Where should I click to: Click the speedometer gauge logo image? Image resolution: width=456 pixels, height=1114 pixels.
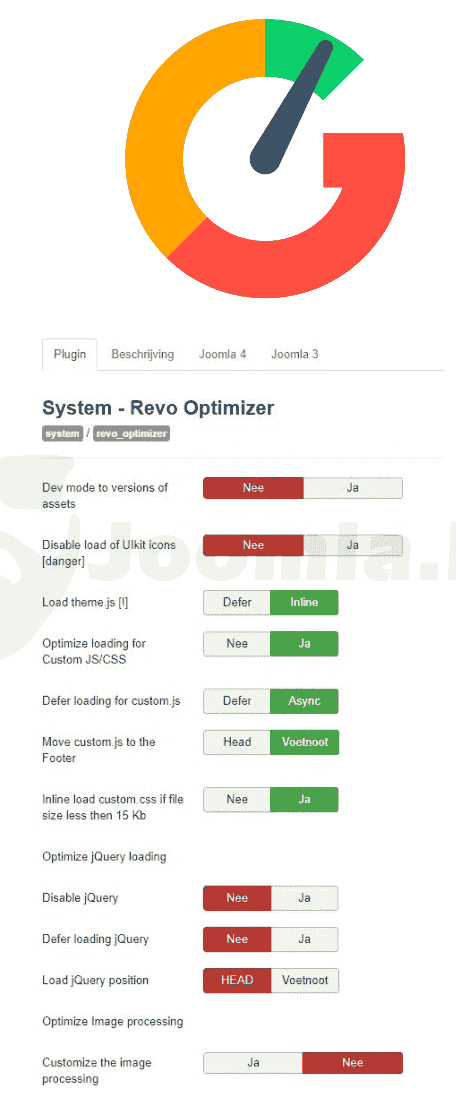click(x=266, y=158)
